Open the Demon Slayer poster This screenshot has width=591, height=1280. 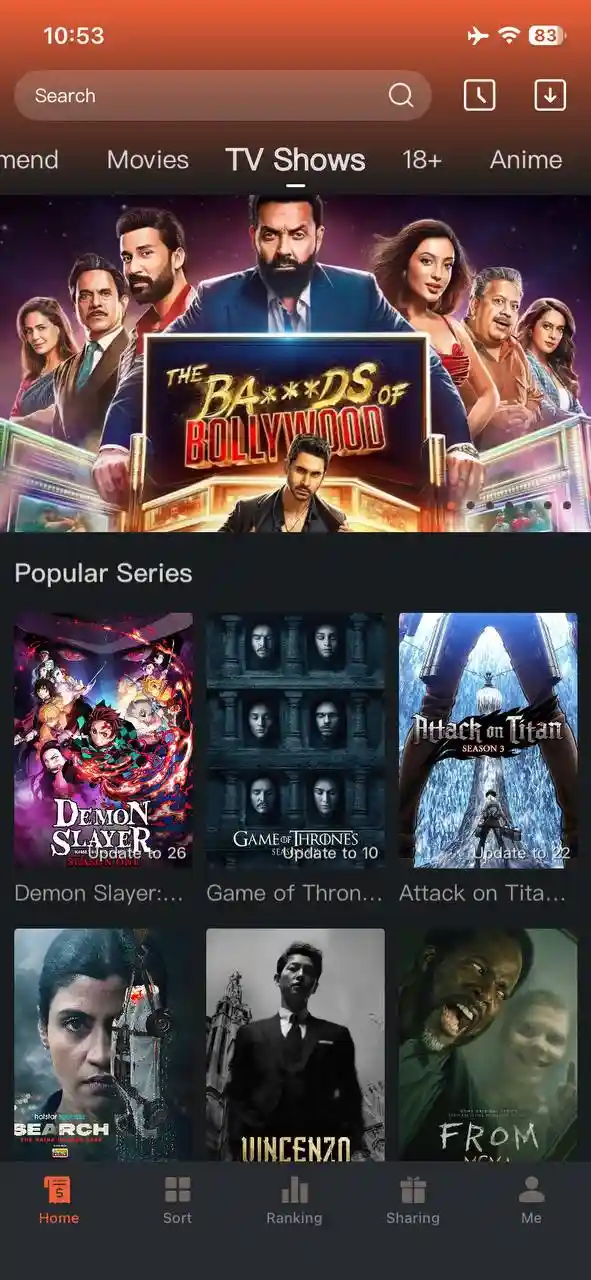103,740
